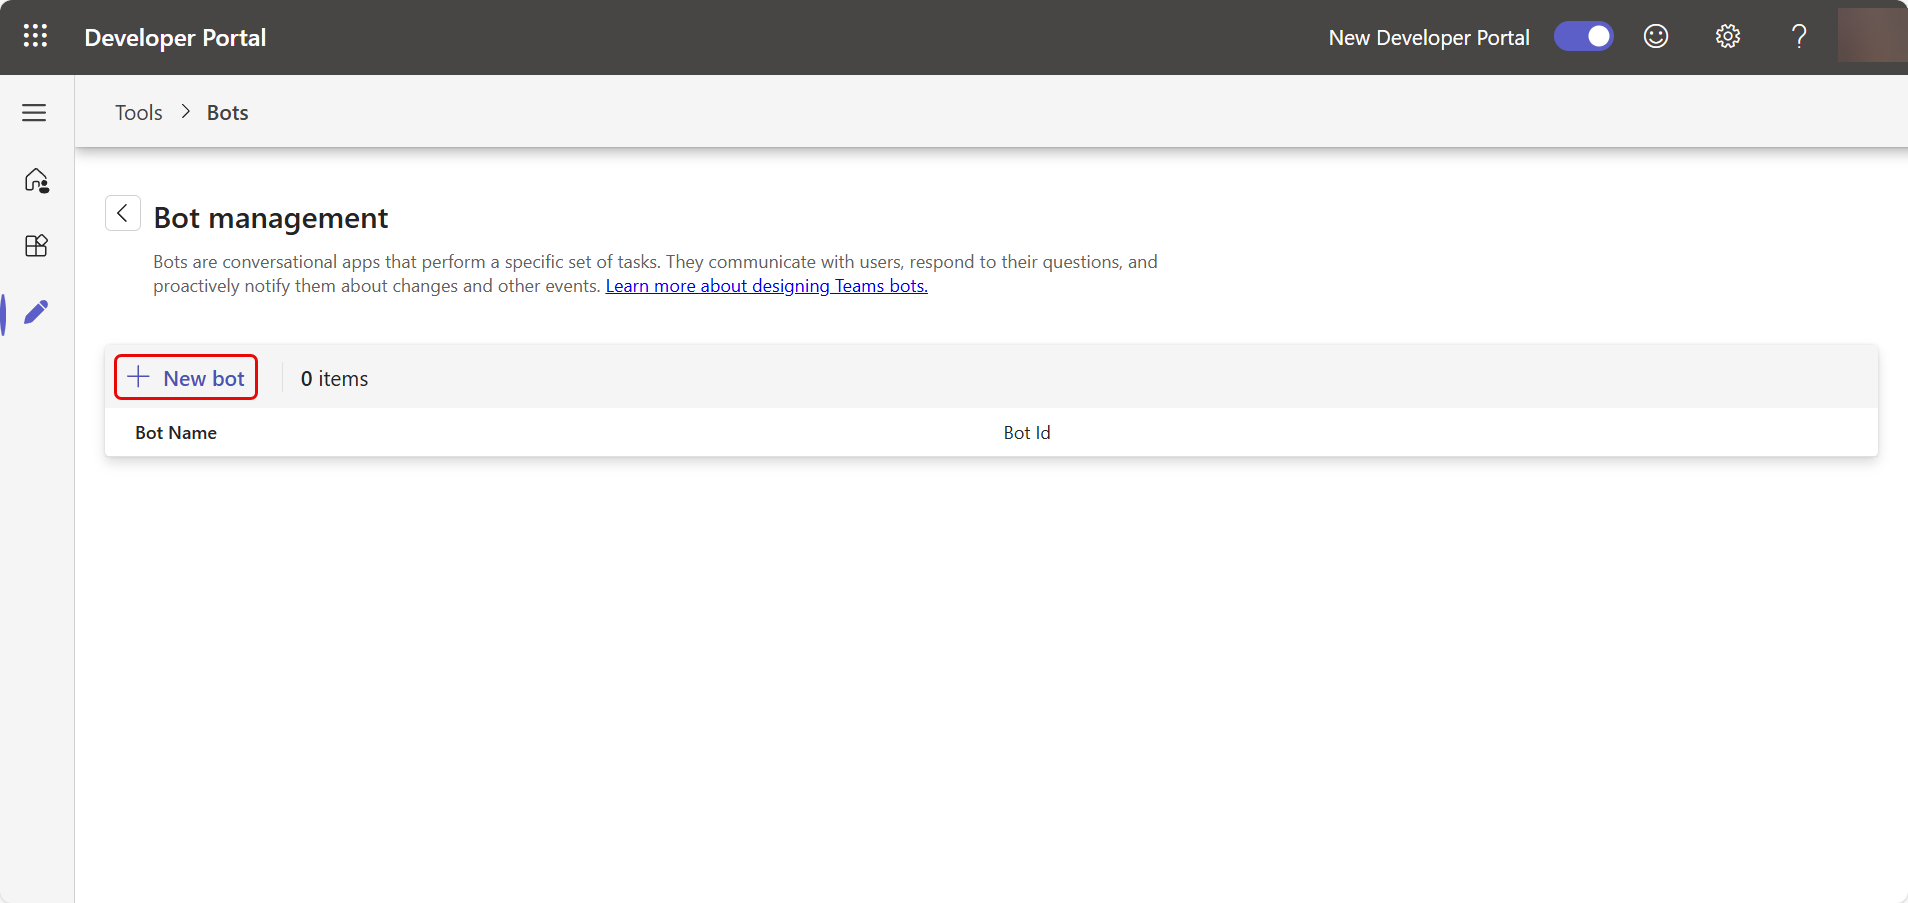Screen dimensions: 1908x903
Task: Select Bots in the breadcrumb
Action: 227,113
